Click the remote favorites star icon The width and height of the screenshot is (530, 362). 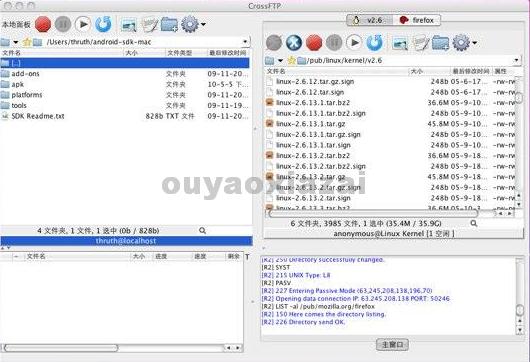tap(291, 61)
